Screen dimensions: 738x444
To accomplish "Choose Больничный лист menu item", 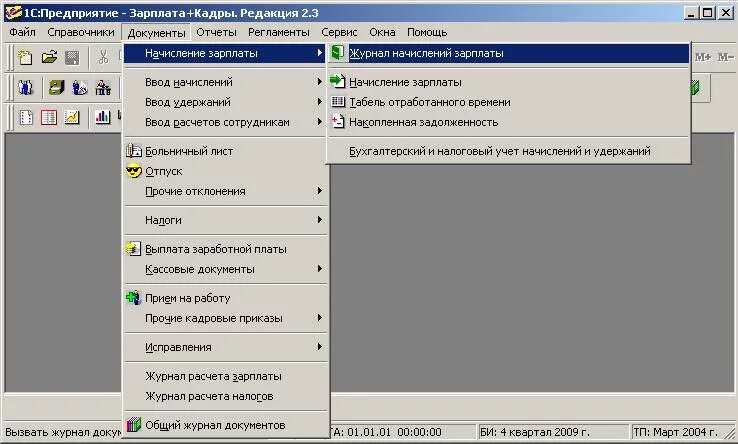I will coord(225,151).
